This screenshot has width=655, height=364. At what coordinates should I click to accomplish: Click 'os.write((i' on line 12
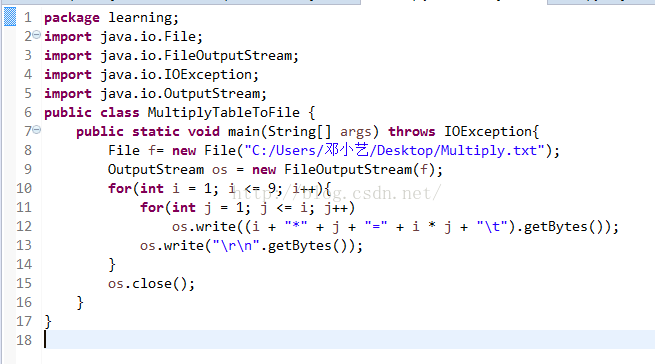click(x=216, y=227)
